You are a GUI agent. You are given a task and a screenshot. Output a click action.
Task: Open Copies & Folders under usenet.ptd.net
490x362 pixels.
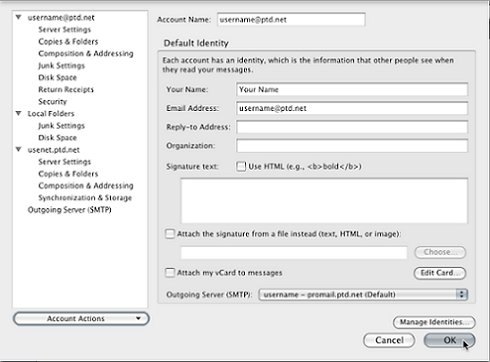[x=68, y=174]
